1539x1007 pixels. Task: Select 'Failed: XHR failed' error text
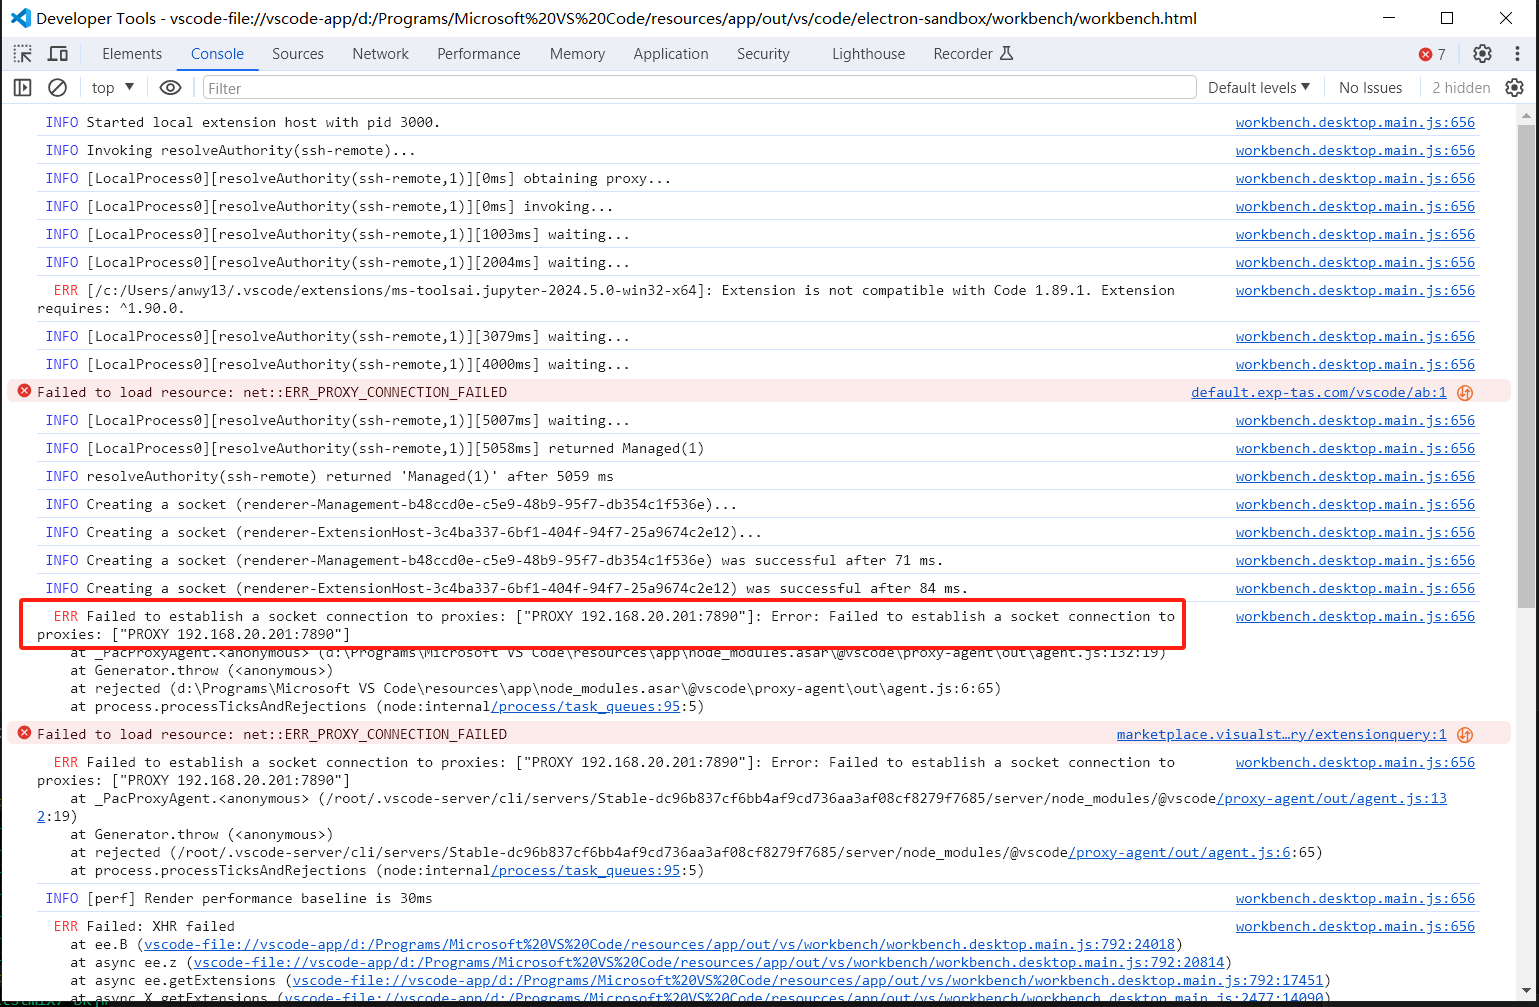click(160, 926)
